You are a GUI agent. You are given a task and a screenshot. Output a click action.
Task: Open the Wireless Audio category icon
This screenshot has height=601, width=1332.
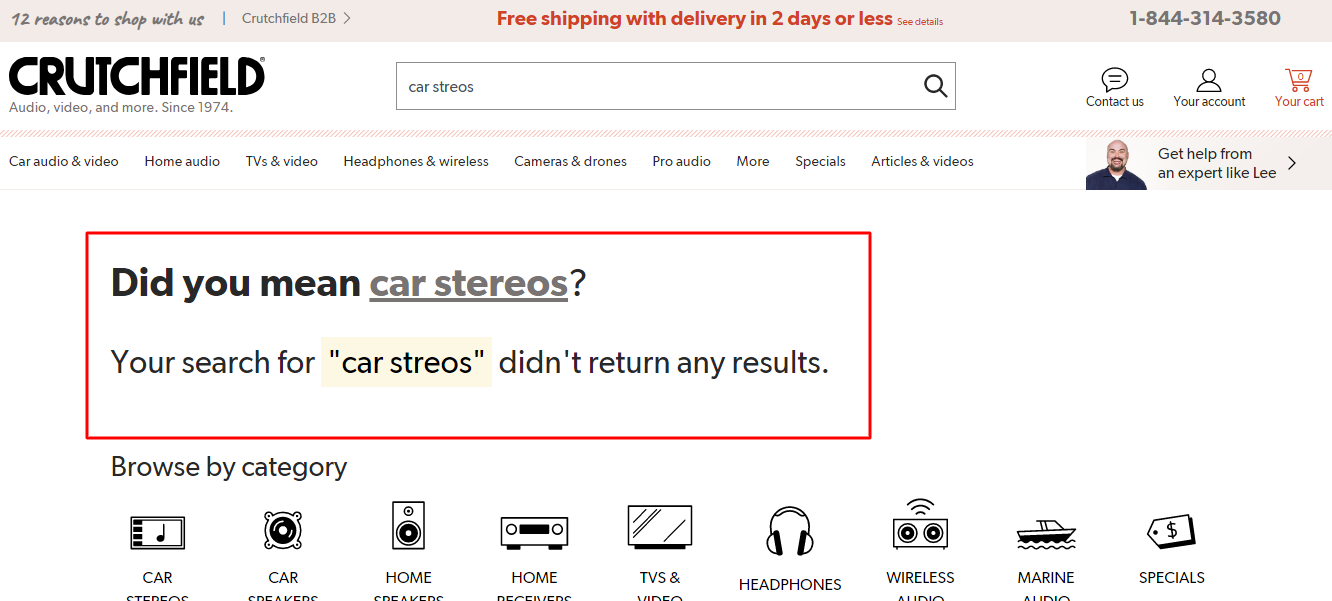920,523
